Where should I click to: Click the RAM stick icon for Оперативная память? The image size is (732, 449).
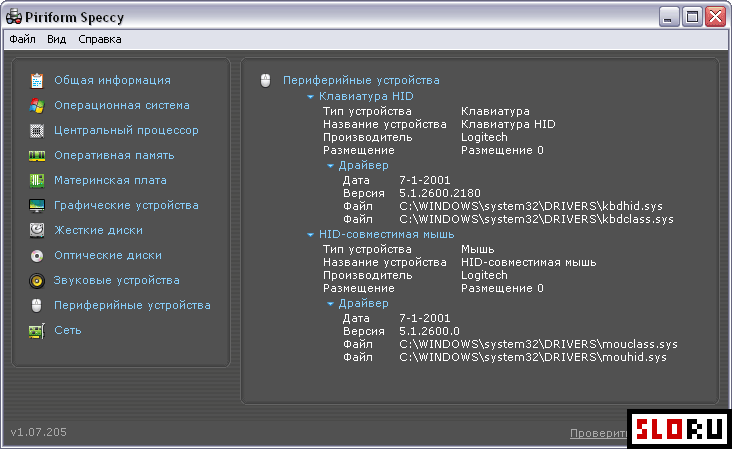coord(37,156)
